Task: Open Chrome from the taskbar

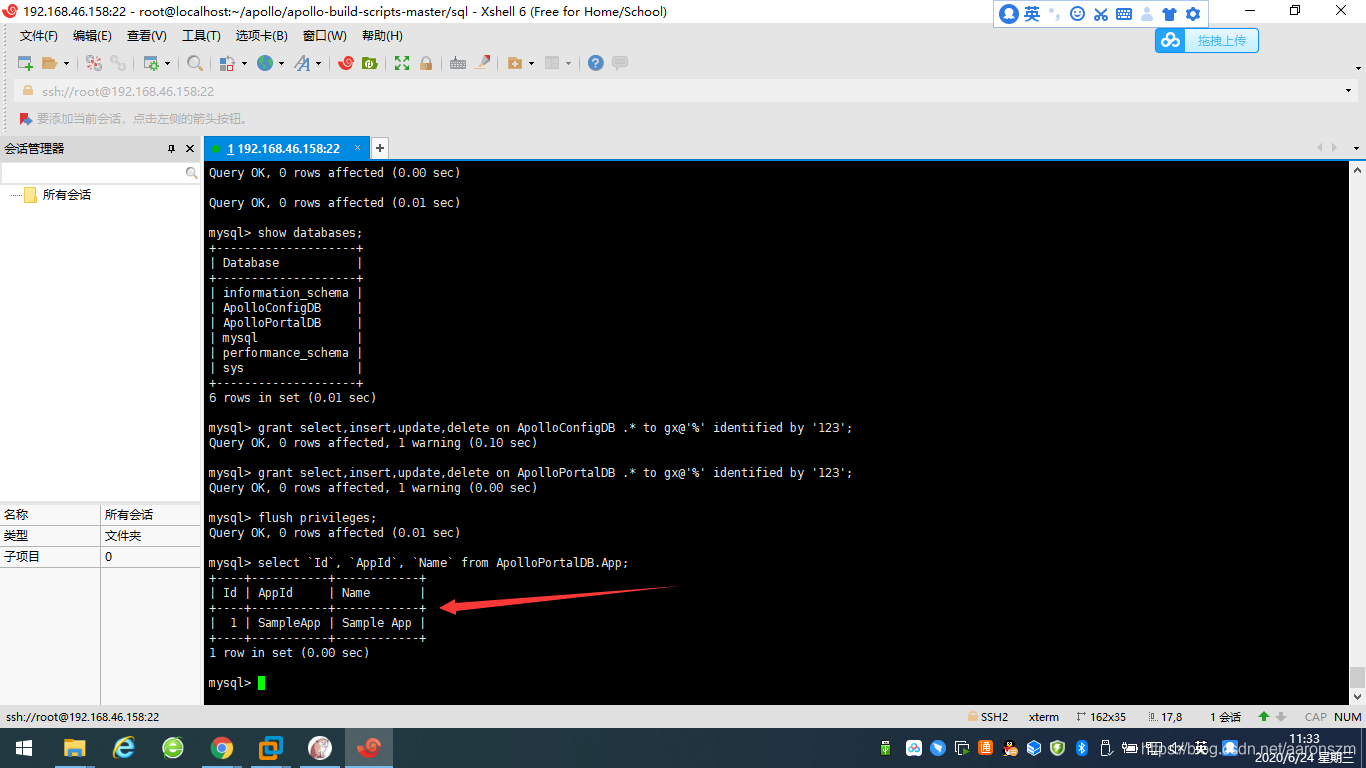Action: 222,748
